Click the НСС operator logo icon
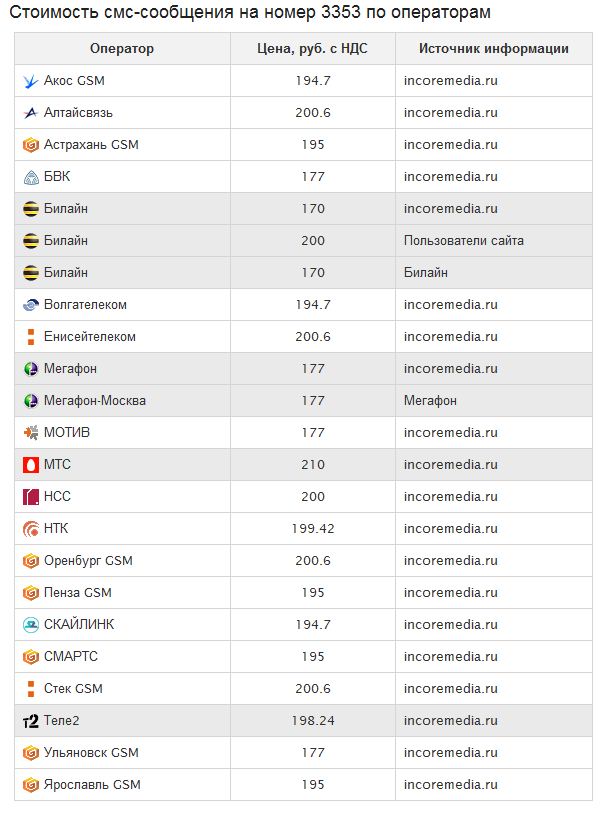614x817 pixels. click(x=30, y=497)
